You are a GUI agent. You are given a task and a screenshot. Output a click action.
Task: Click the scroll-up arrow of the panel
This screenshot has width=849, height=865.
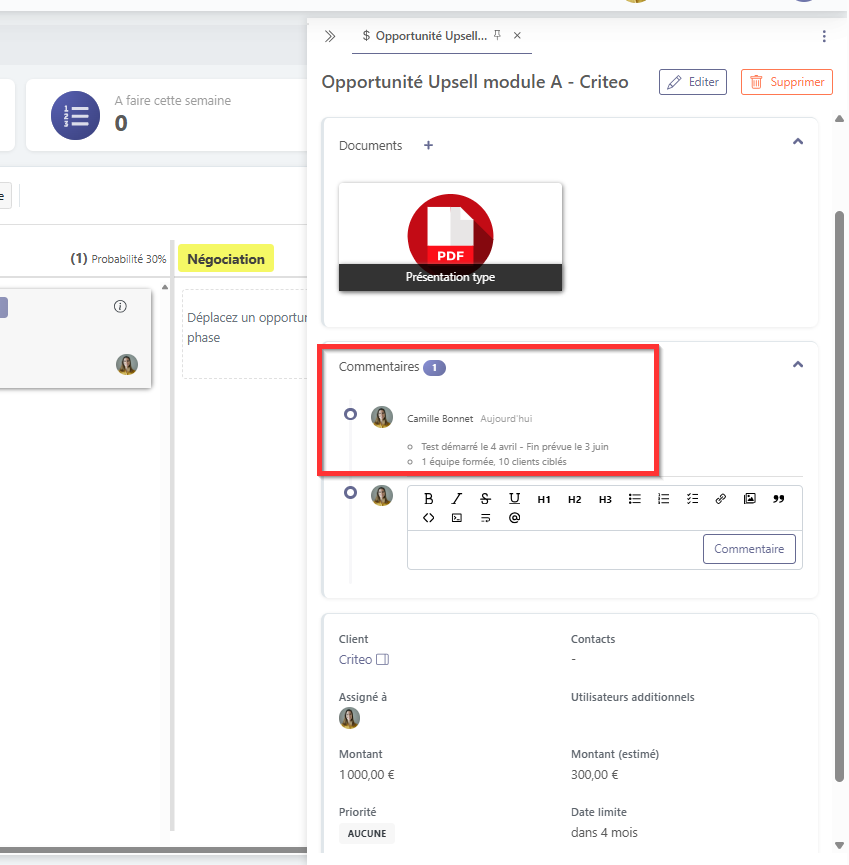[x=840, y=119]
